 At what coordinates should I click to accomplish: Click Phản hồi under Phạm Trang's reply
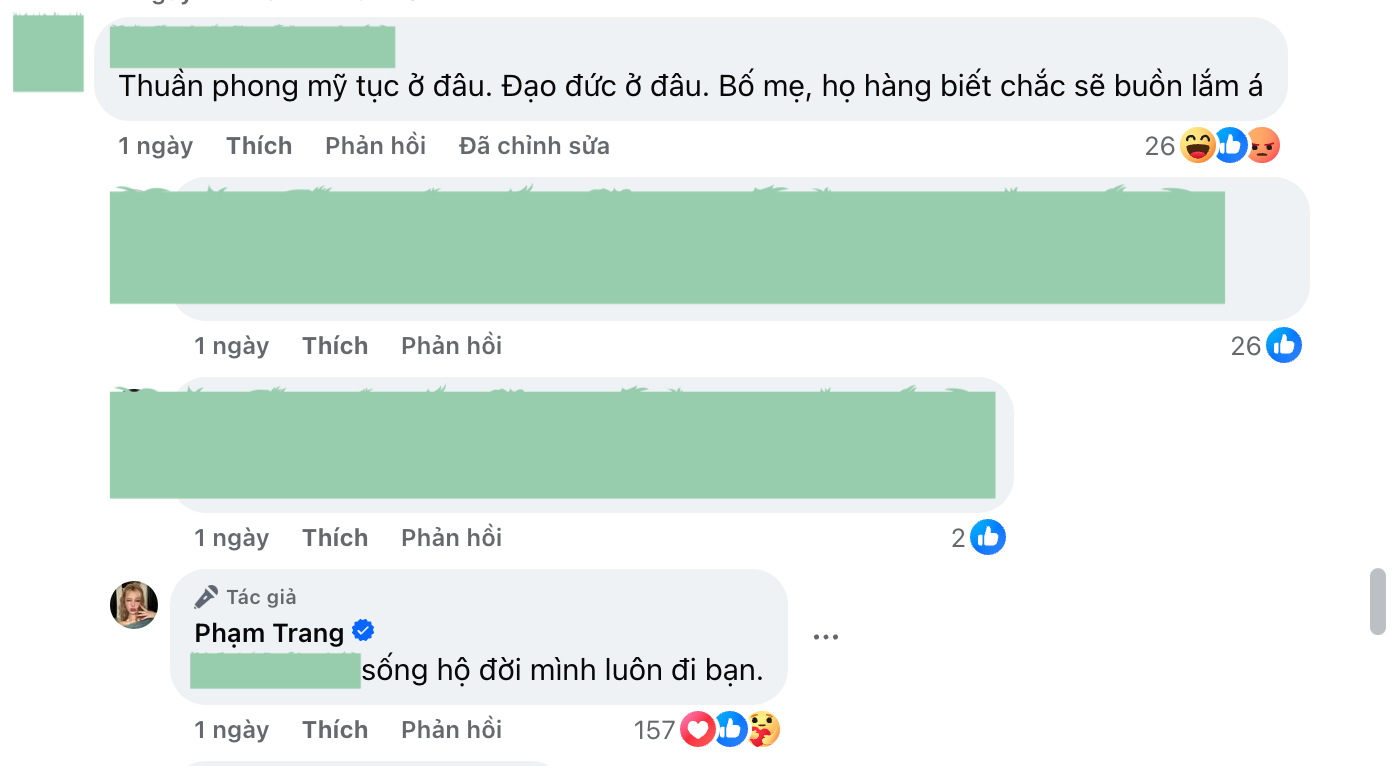coord(451,730)
